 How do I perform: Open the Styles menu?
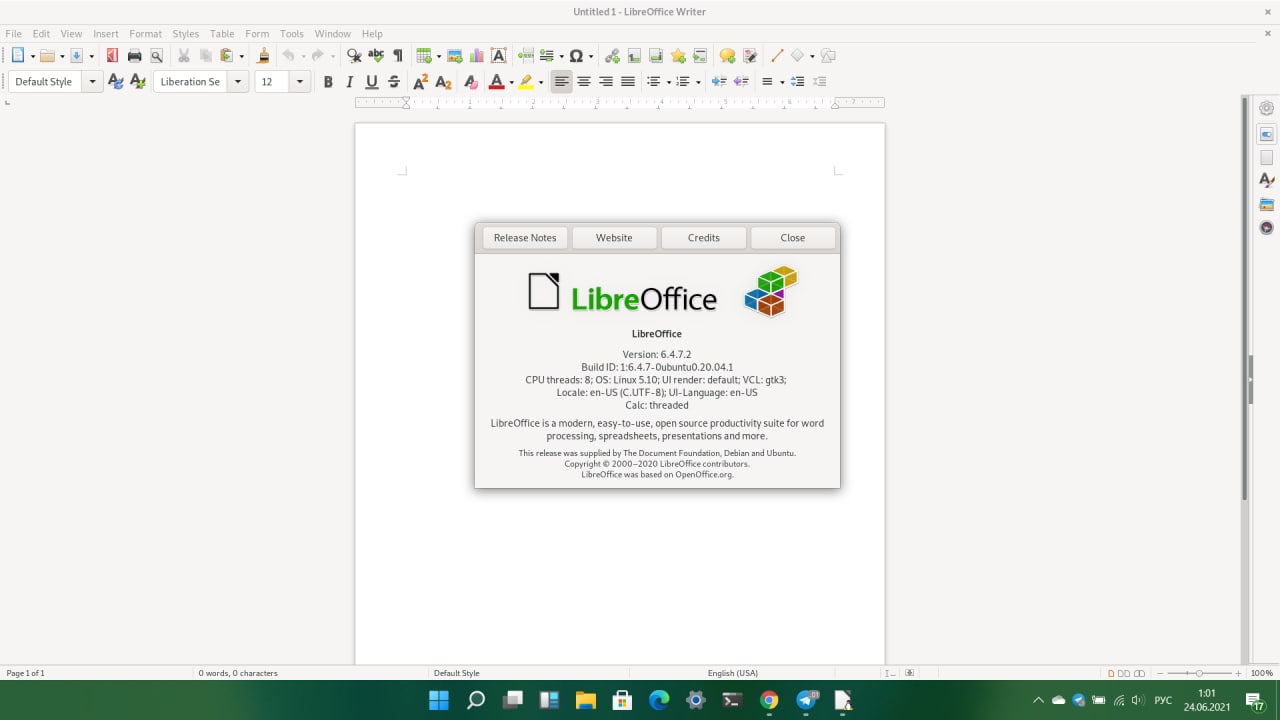(186, 34)
